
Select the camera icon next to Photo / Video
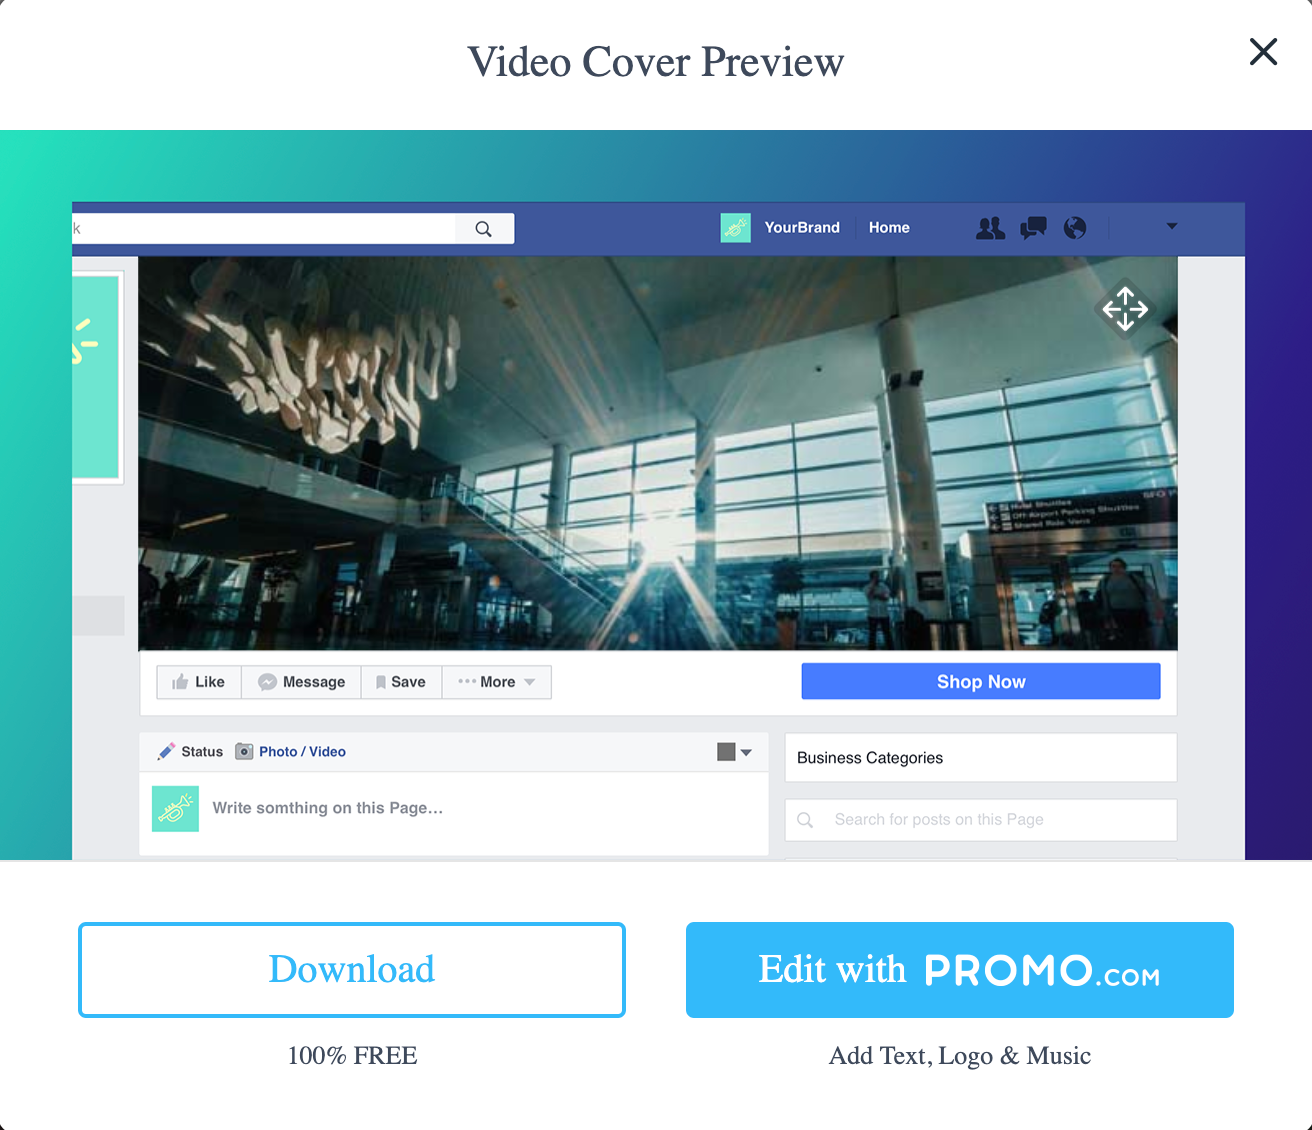[245, 751]
